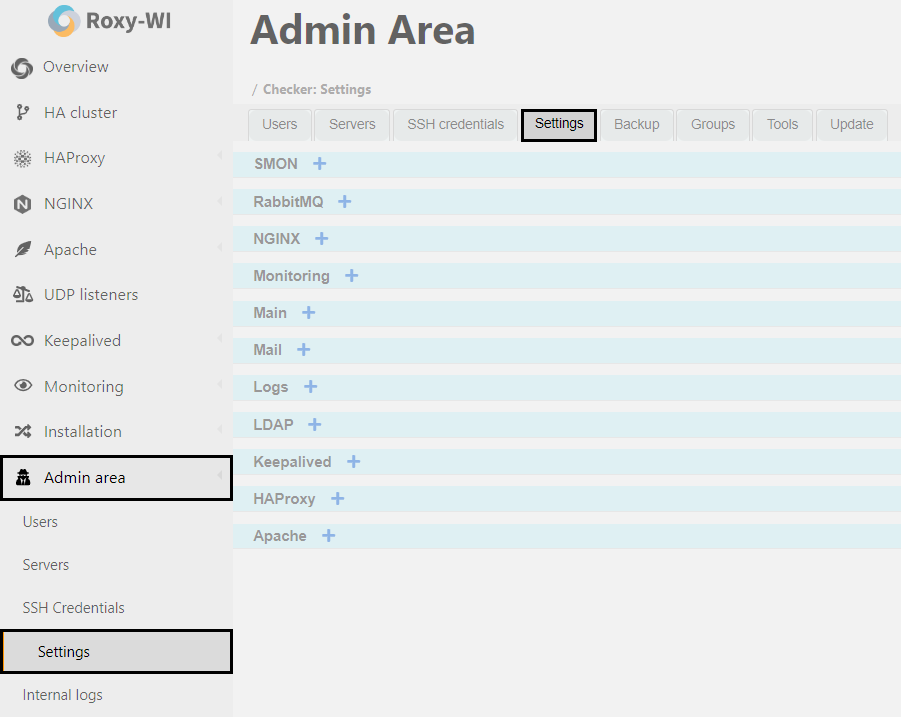Toggle HAProxy sidebar submenu arrow
This screenshot has width=901, height=717.
tap(220, 156)
